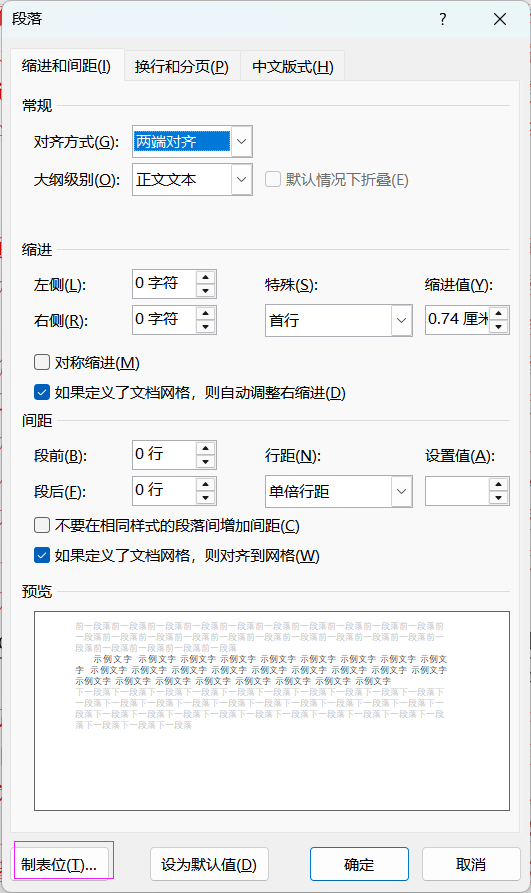Decrease the 设置值 amount
The image size is (531, 893).
(x=499, y=498)
